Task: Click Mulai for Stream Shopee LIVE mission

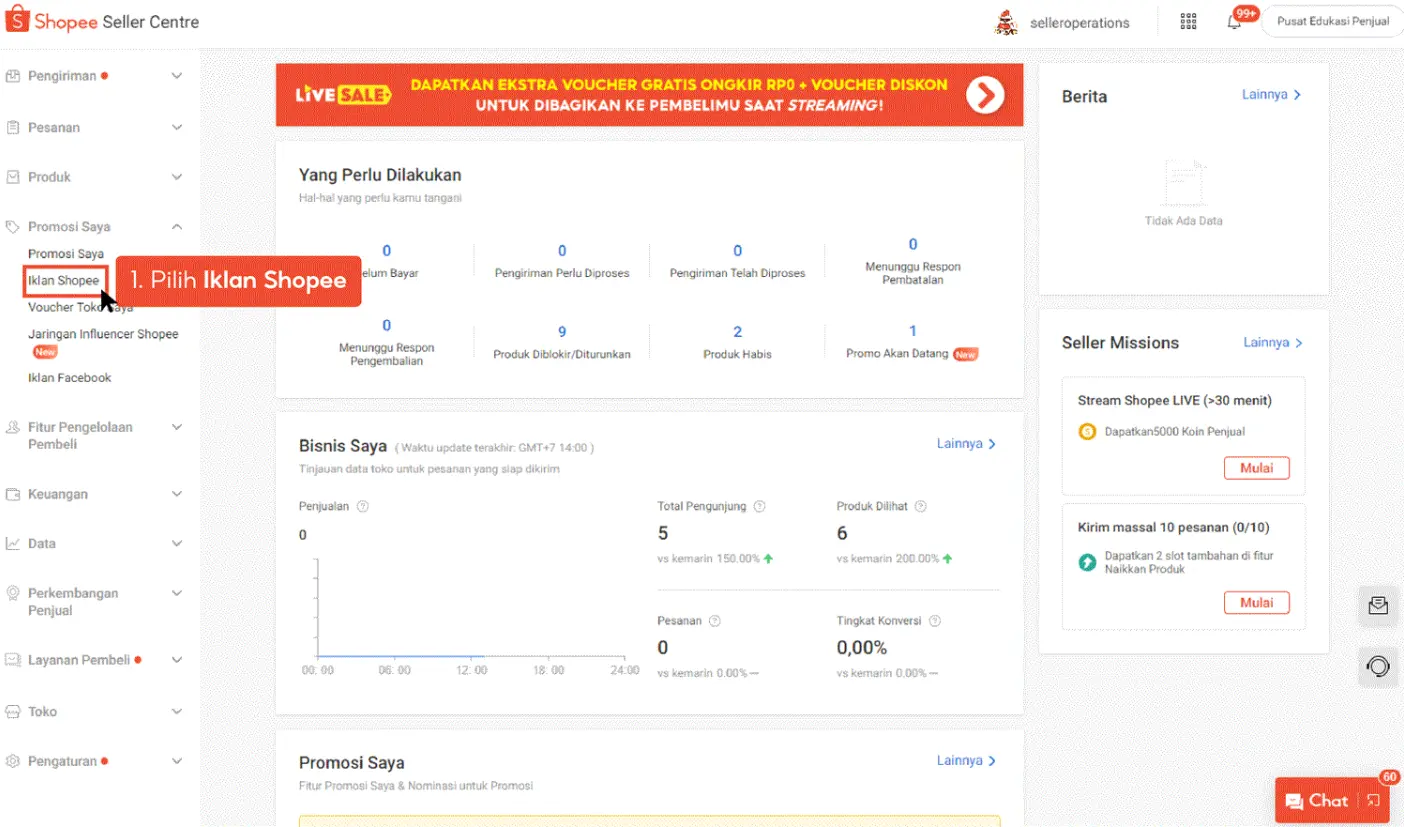Action: 1256,467
